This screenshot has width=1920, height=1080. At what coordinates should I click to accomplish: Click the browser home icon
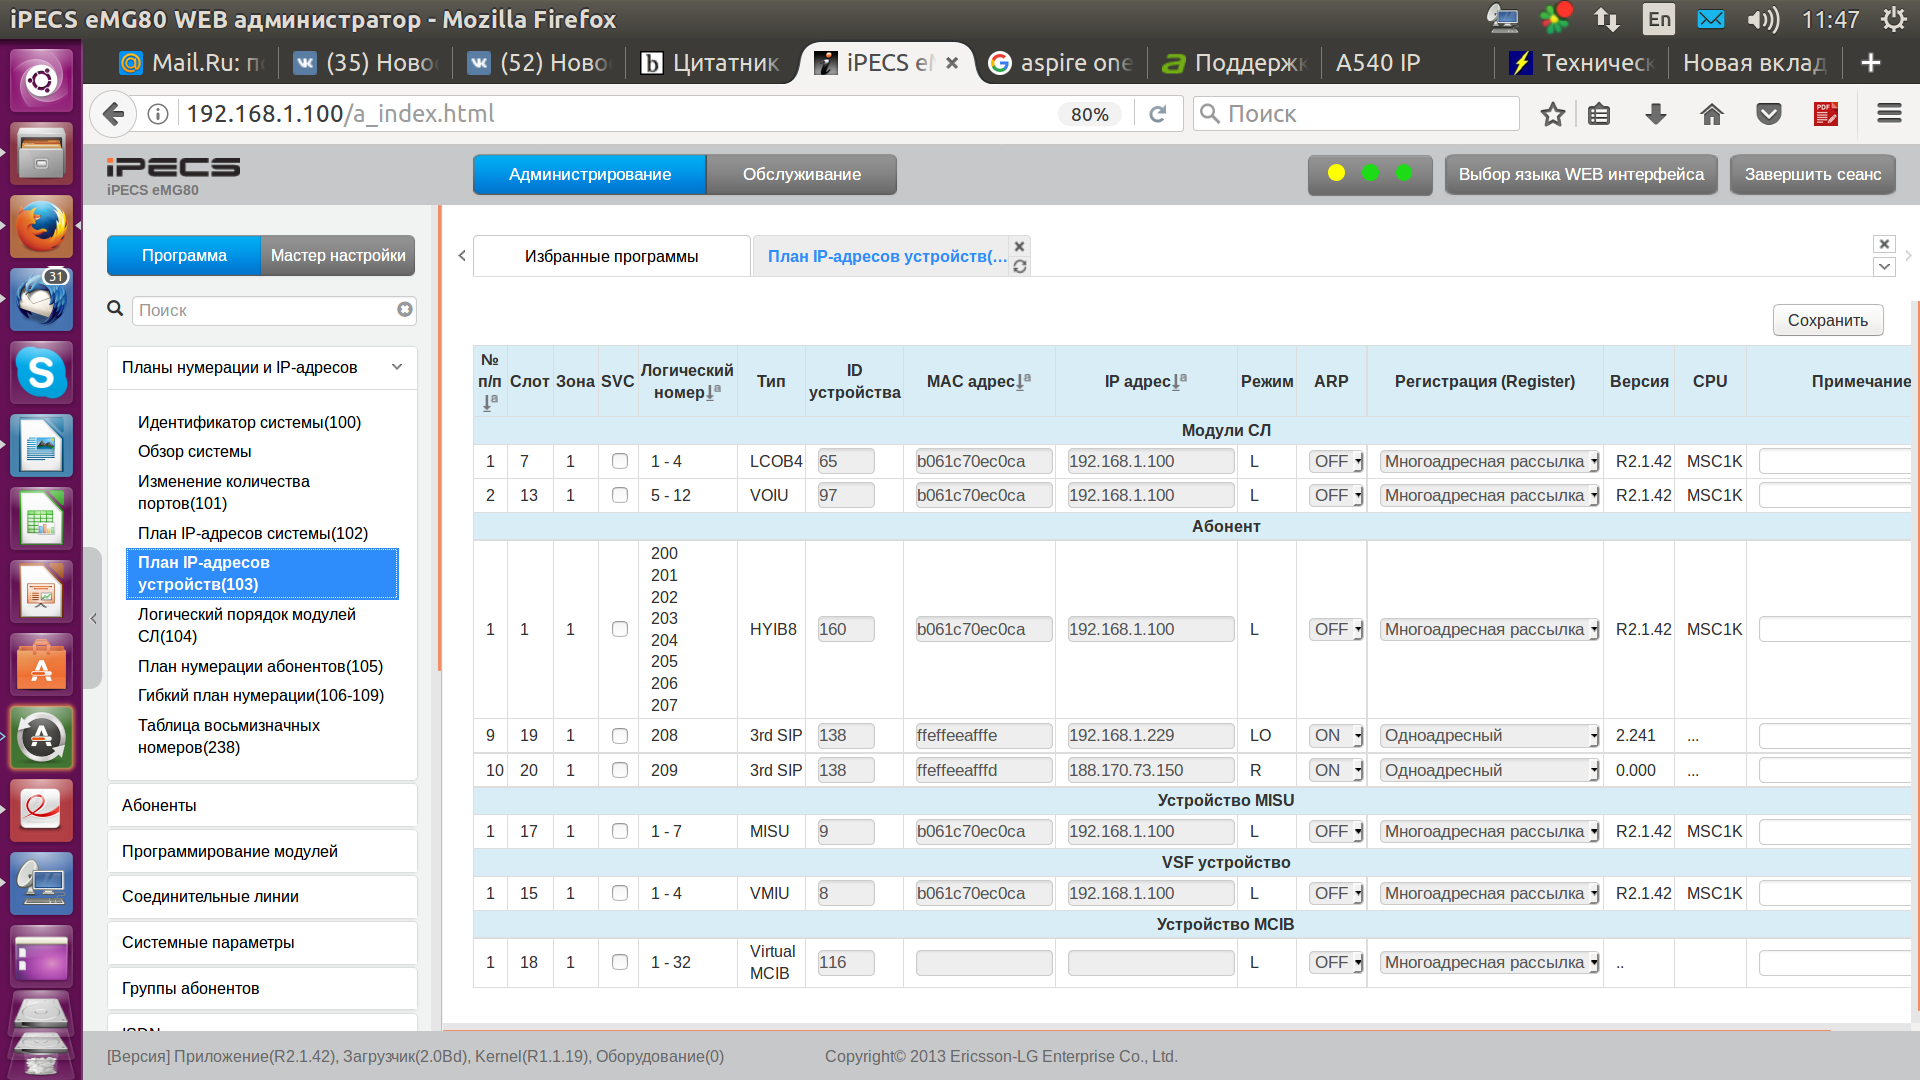point(1712,114)
